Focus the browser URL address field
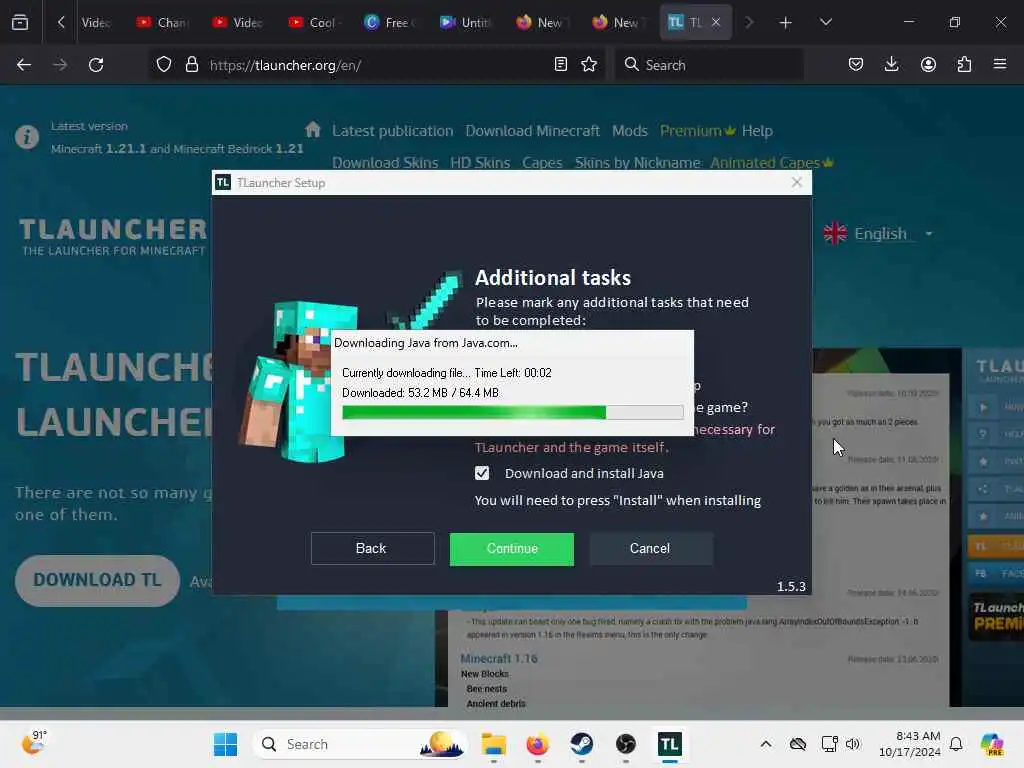The height and width of the screenshot is (768, 1024). [376, 65]
